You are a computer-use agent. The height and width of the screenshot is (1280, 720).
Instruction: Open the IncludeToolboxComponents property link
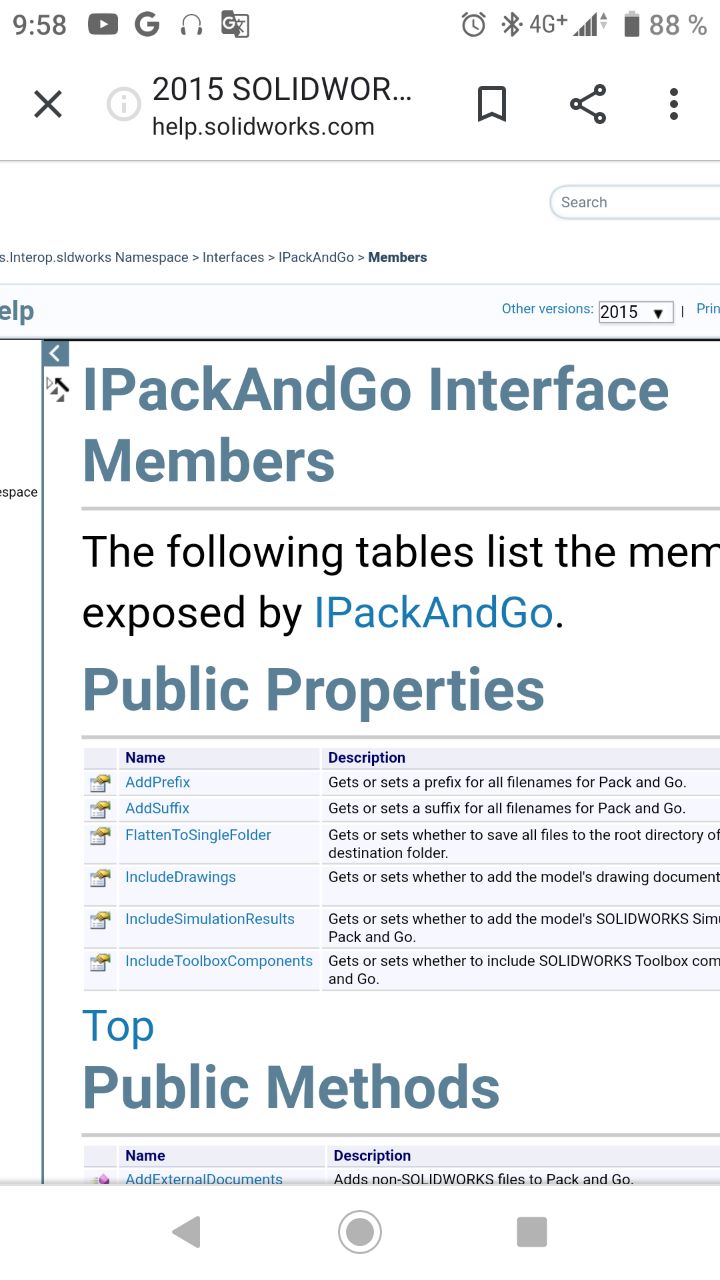pos(219,961)
